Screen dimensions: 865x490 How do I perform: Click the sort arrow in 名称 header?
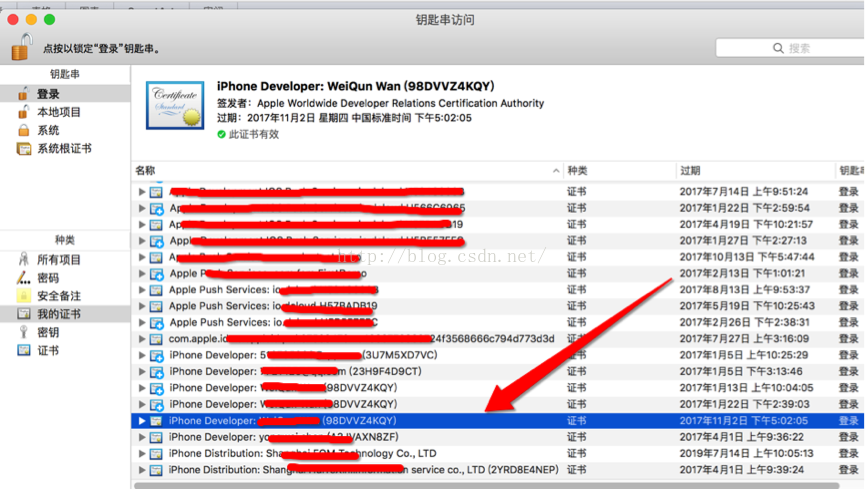pos(556,171)
